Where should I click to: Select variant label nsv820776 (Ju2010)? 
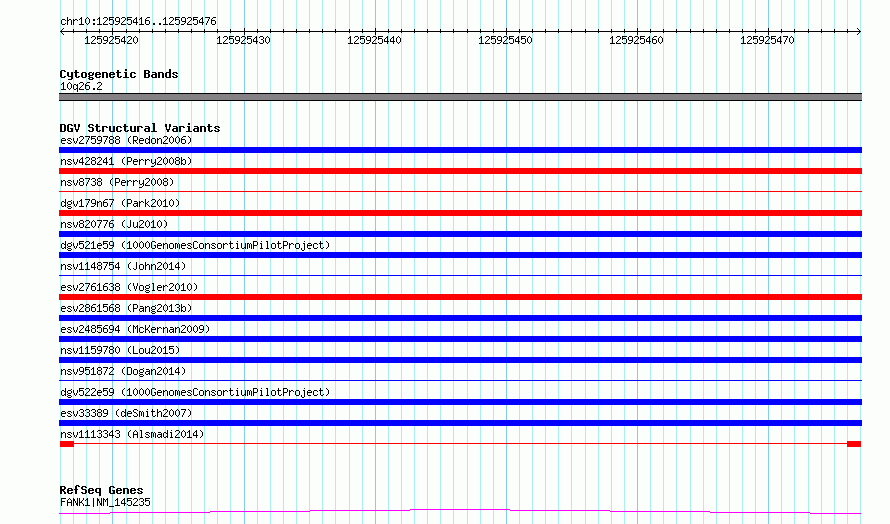coord(114,224)
